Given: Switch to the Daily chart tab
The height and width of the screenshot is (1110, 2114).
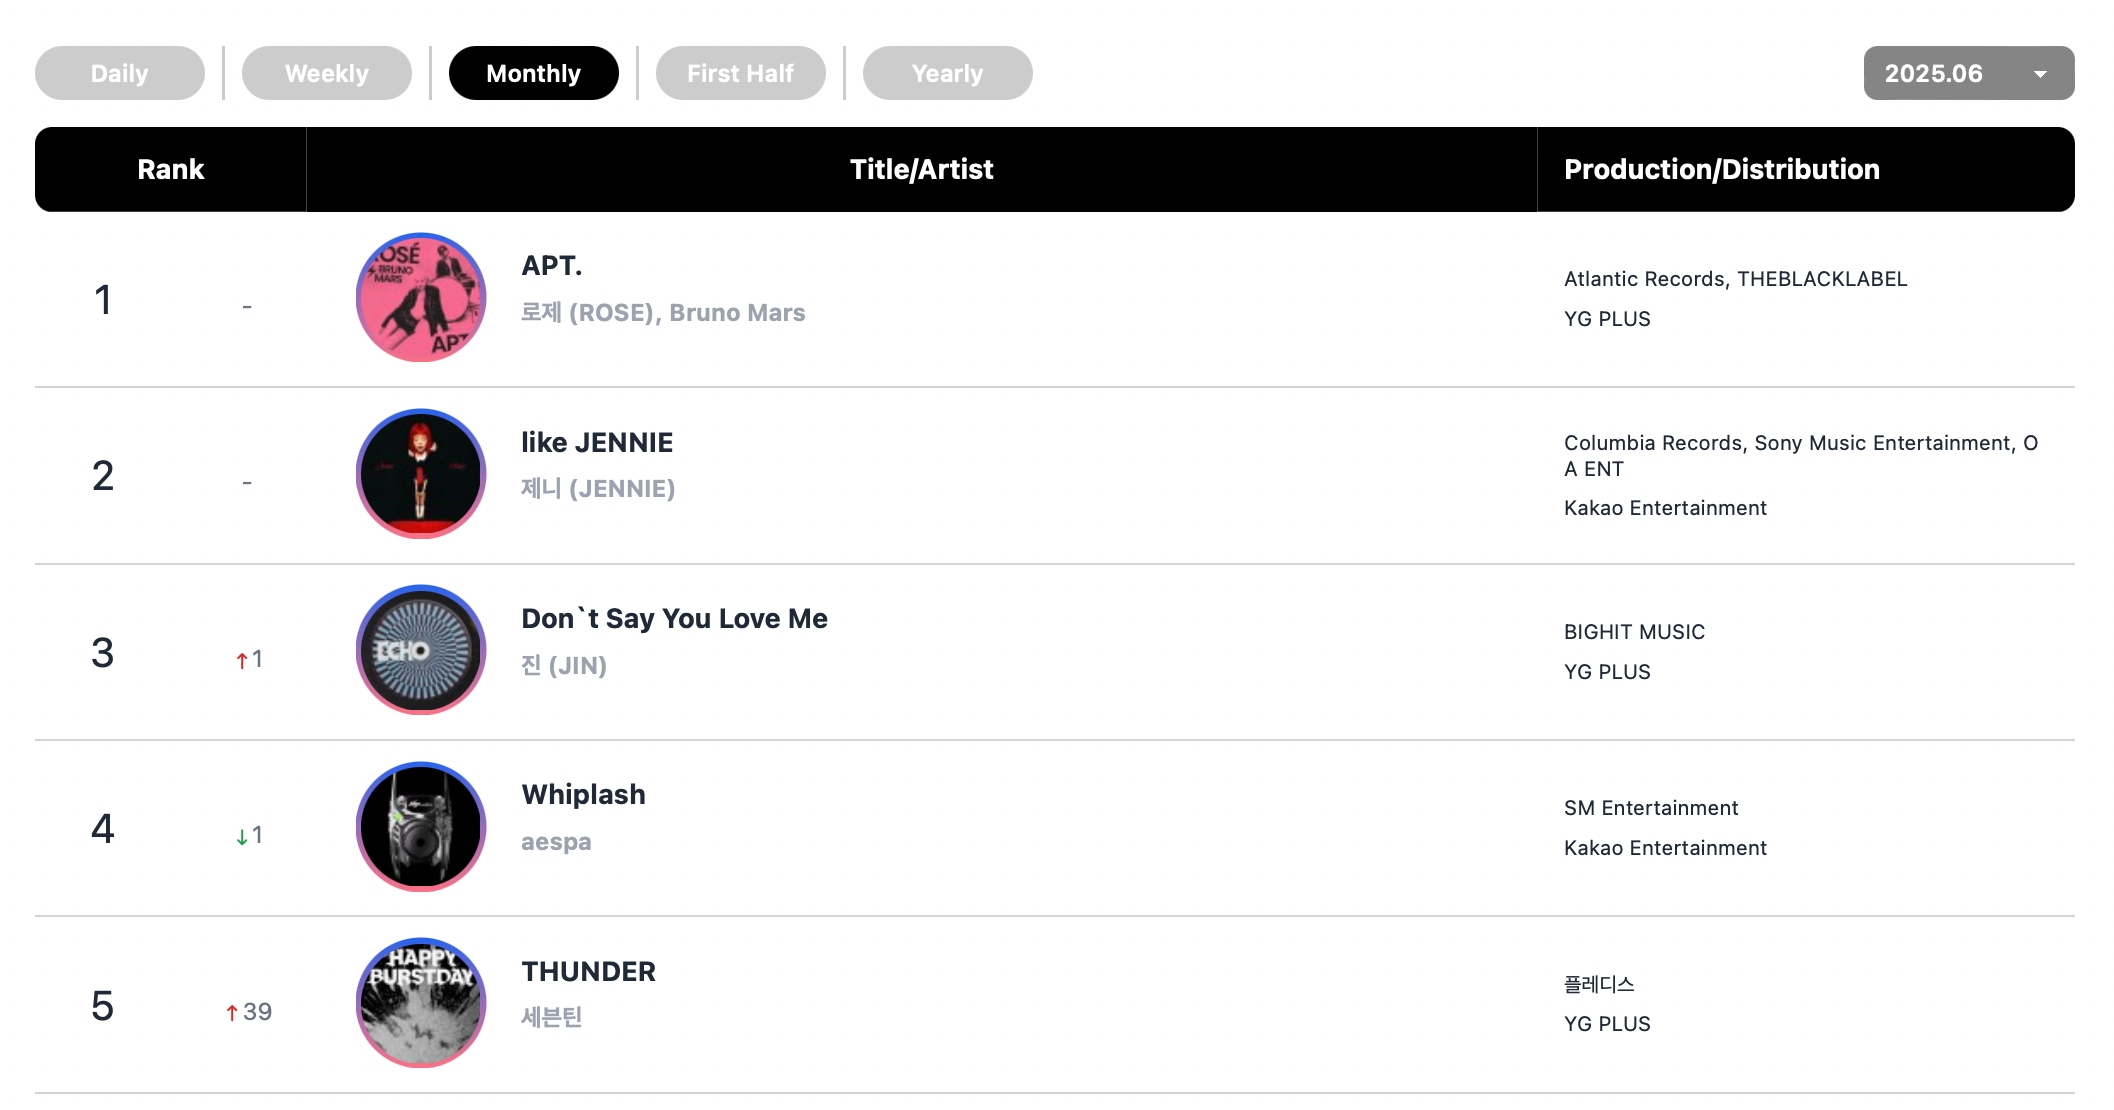Looking at the screenshot, I should pos(120,73).
